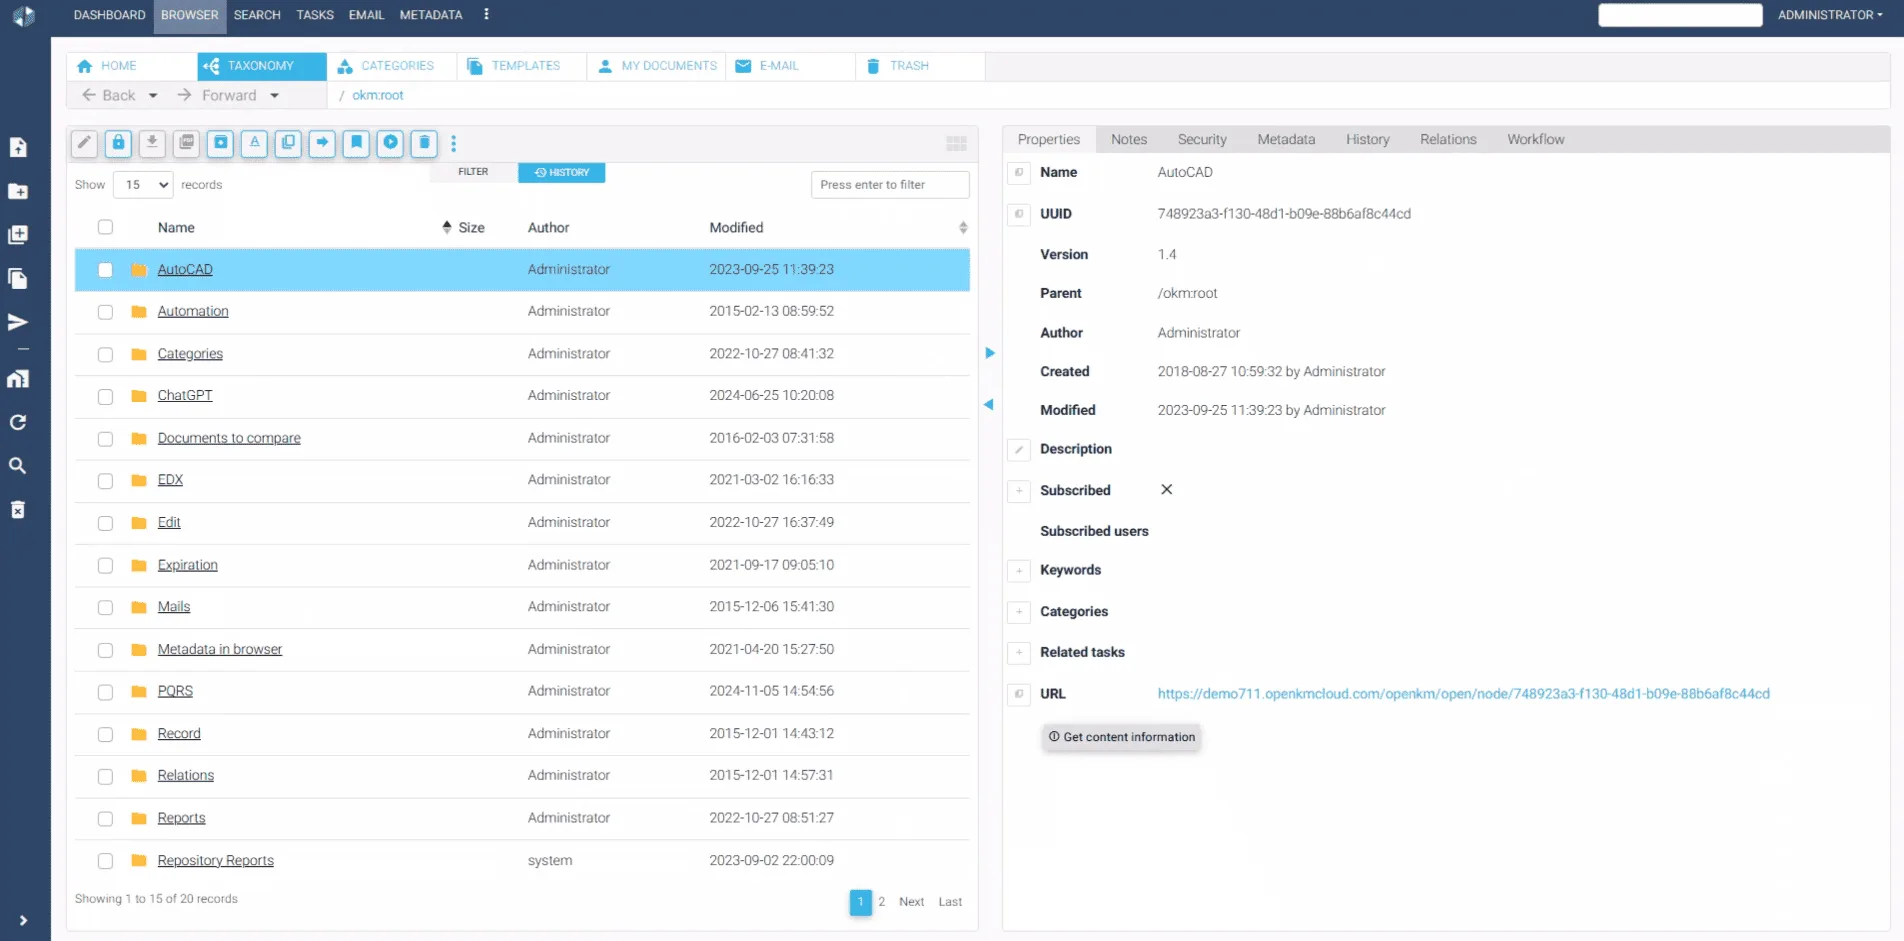The image size is (1904, 941).
Task: Switch to the Categories tab
Action: point(391,66)
